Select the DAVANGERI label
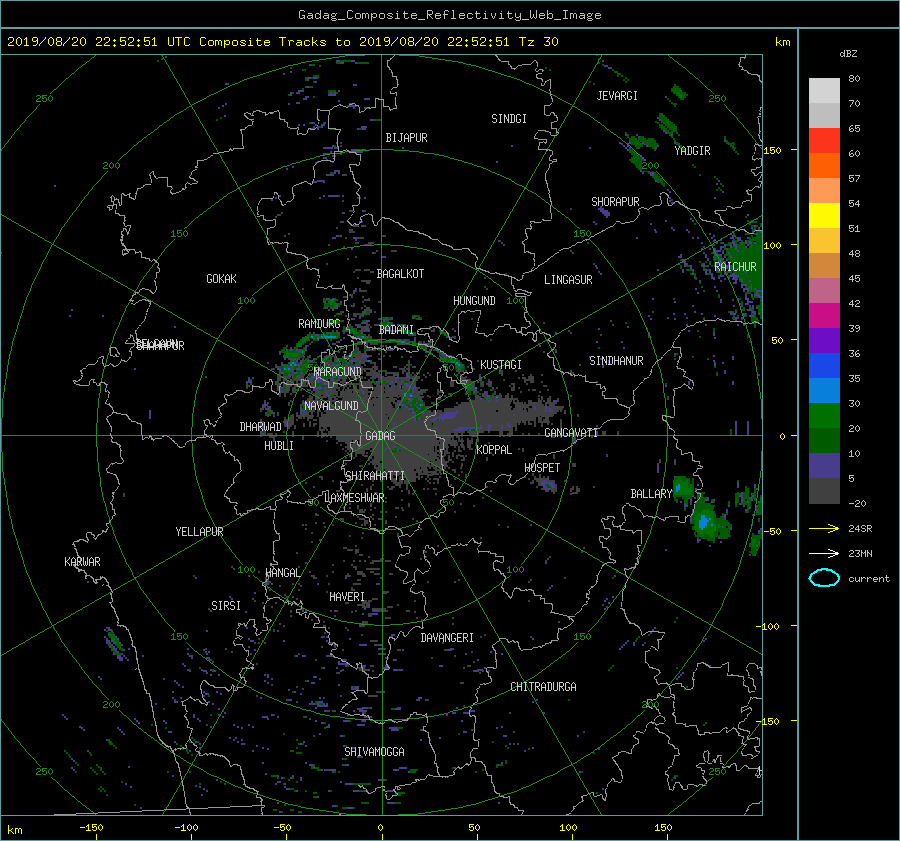The image size is (900, 841). (x=447, y=638)
